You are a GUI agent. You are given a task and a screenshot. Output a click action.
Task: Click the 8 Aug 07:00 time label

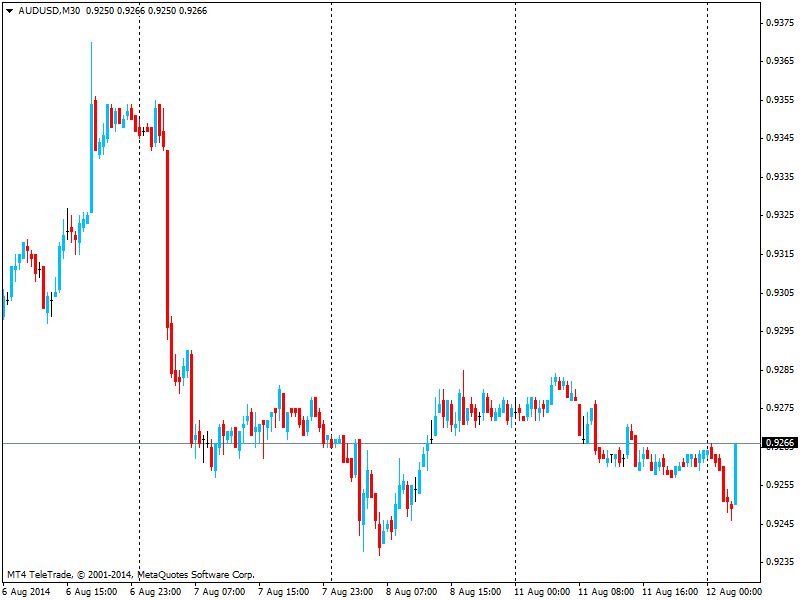pyautogui.click(x=411, y=591)
